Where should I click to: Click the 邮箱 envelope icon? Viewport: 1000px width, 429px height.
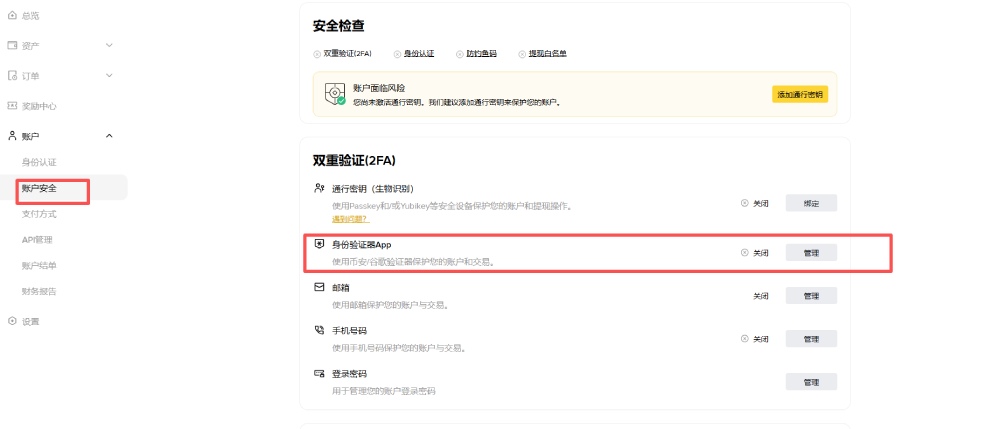319,287
